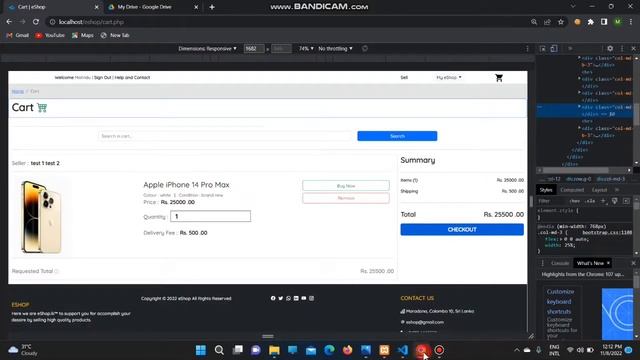This screenshot has height=360, width=640.
Task: Open Visual Studio Code from the taskbar
Action: click(x=402, y=350)
